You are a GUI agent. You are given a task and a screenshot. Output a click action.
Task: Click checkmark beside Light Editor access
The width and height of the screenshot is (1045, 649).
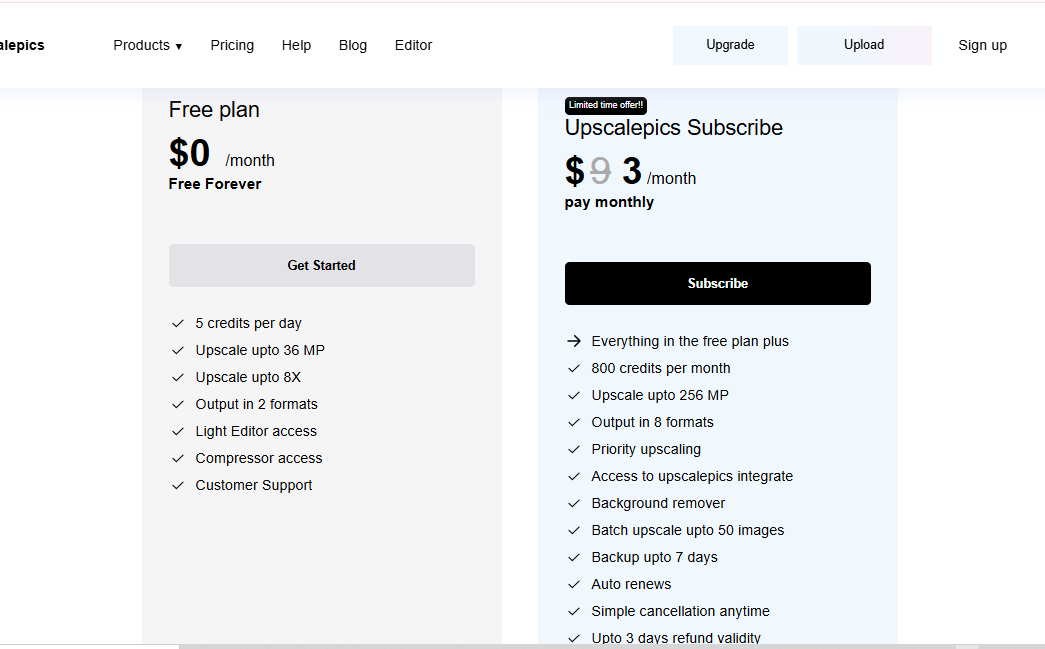pyautogui.click(x=178, y=432)
